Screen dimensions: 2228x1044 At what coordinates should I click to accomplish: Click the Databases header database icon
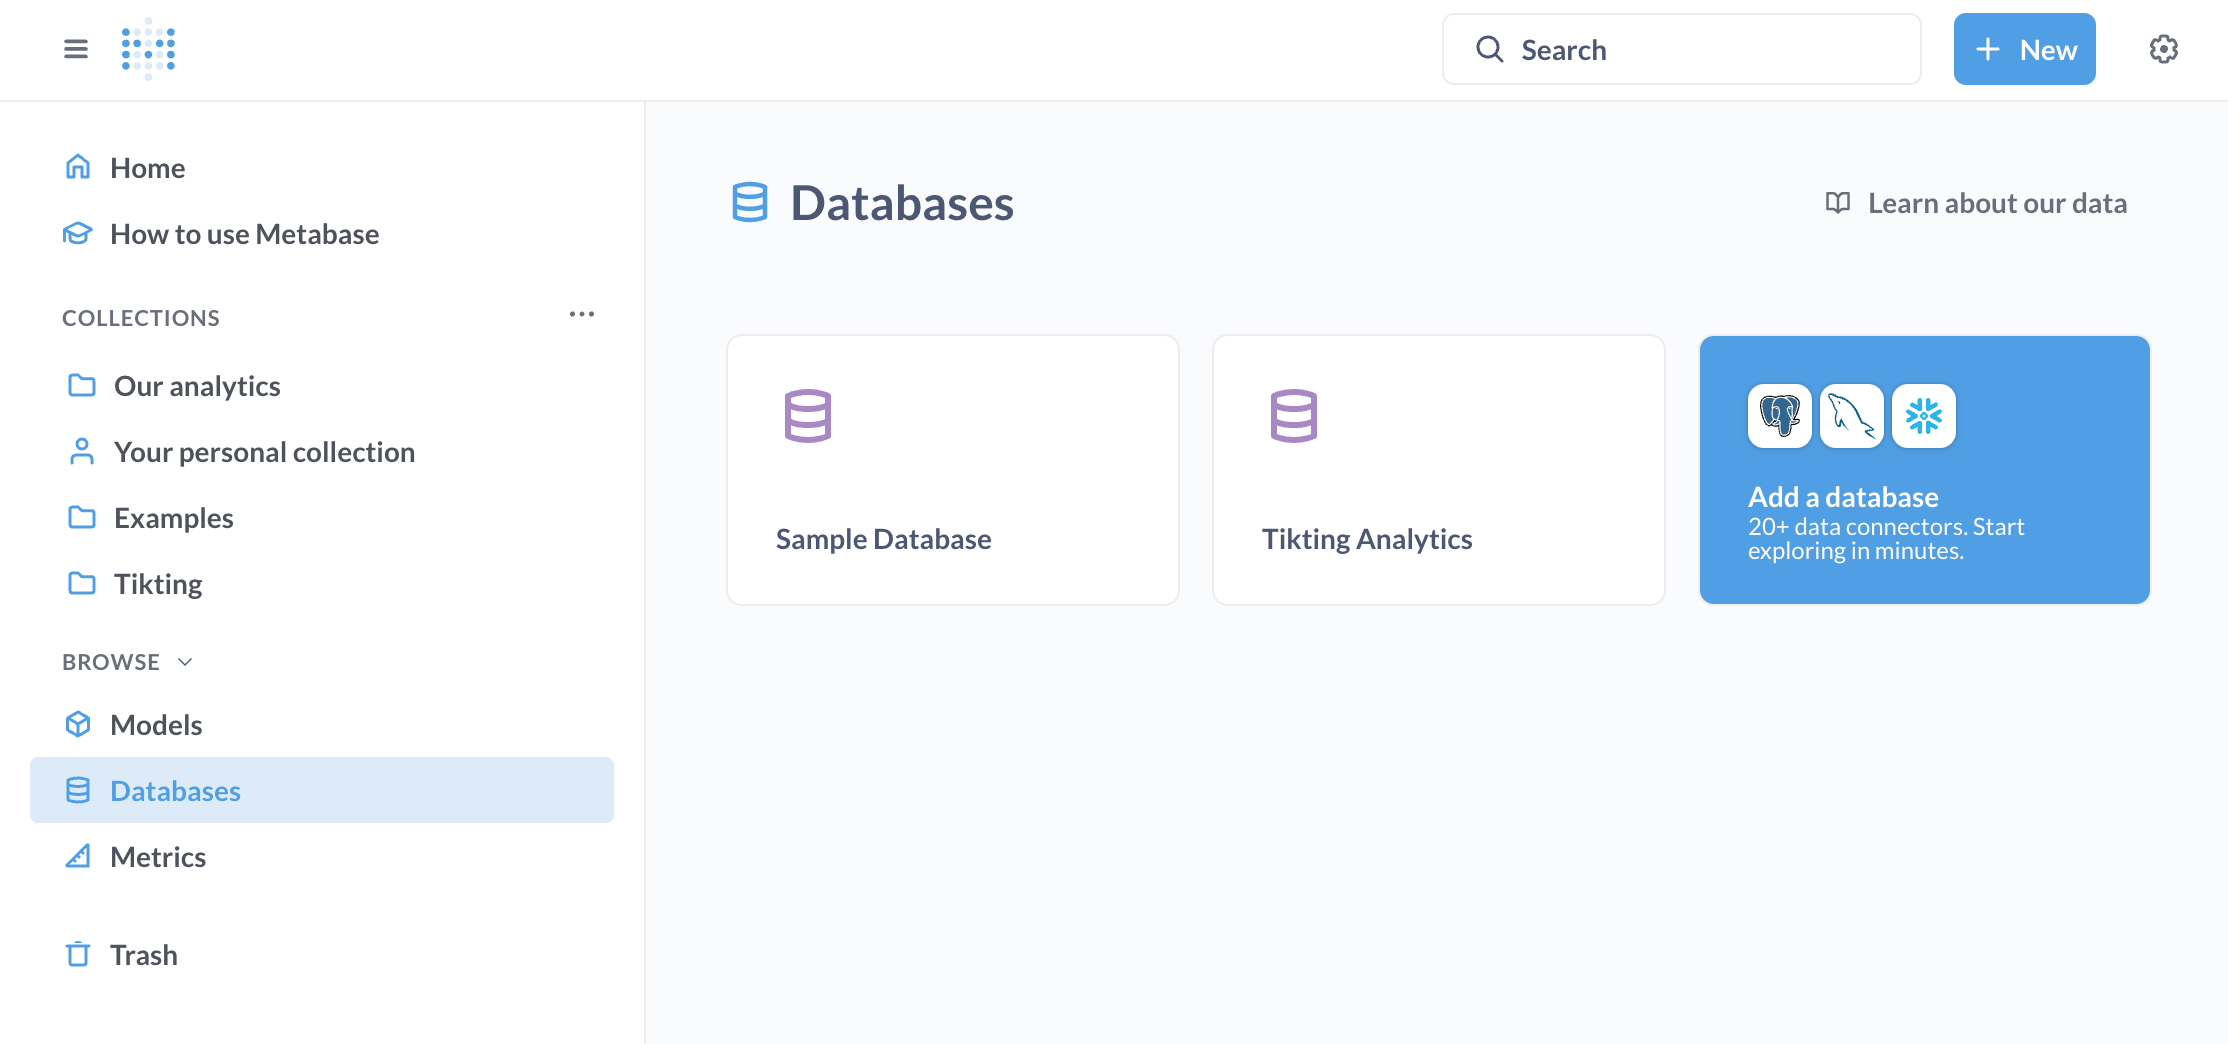pyautogui.click(x=749, y=203)
